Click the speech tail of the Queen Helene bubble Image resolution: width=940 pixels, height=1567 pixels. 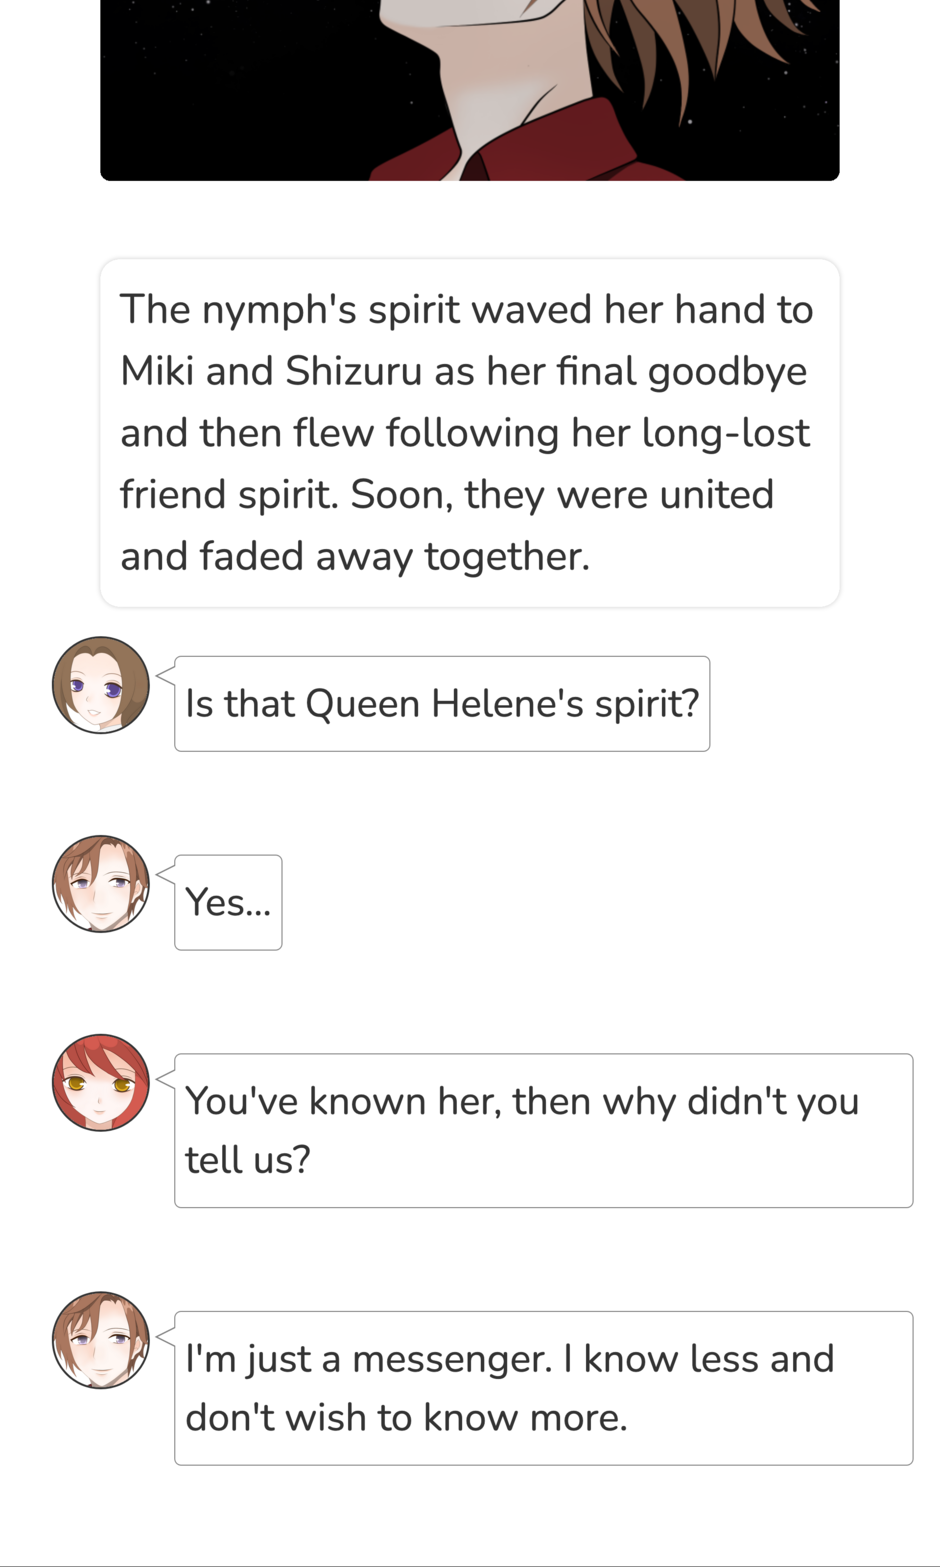click(x=166, y=678)
